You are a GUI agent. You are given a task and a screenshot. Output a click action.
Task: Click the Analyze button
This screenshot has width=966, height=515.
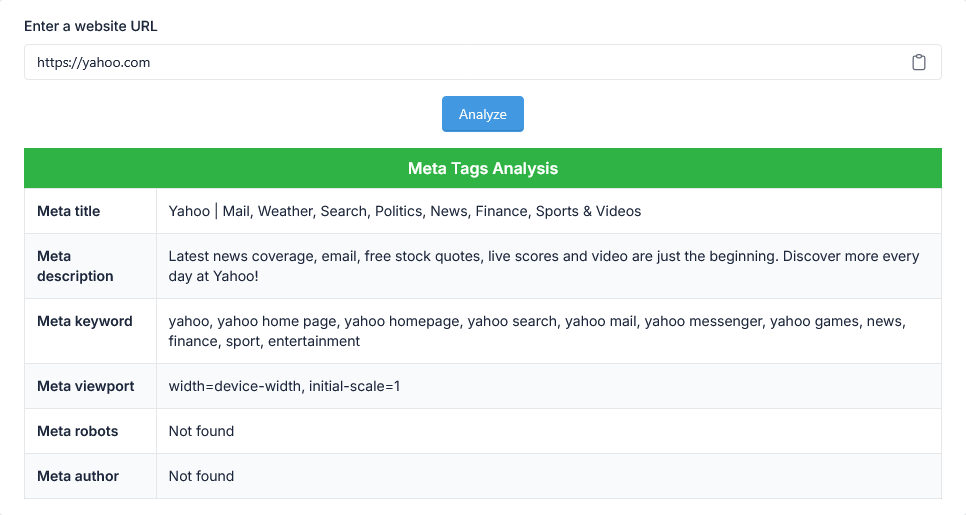pyautogui.click(x=483, y=114)
